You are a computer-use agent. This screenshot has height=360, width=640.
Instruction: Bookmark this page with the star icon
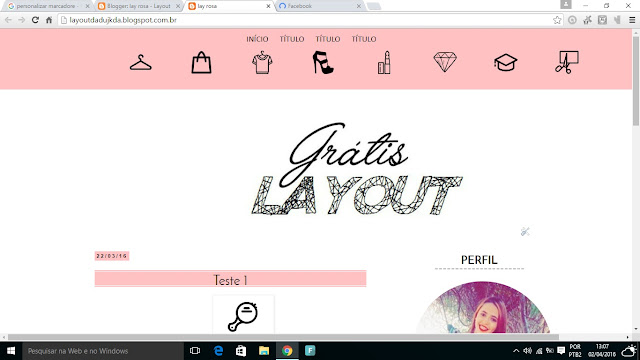tap(557, 20)
